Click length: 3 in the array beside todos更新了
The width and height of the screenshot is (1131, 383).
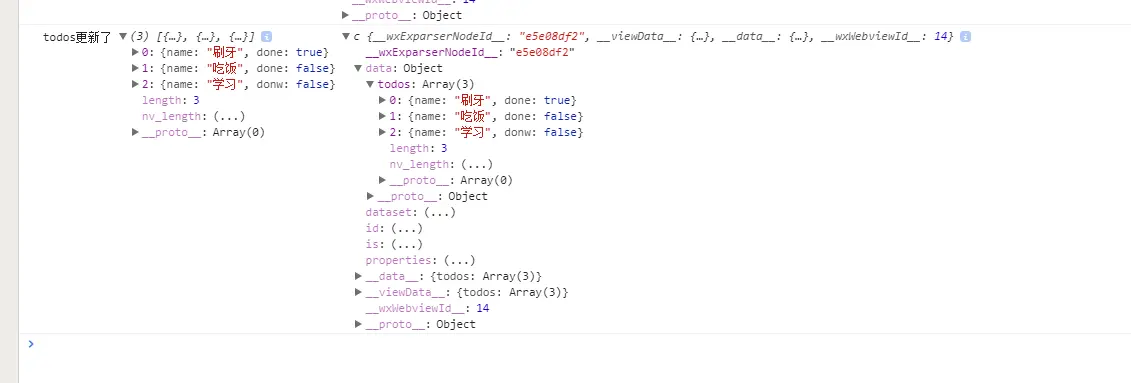[x=170, y=100]
